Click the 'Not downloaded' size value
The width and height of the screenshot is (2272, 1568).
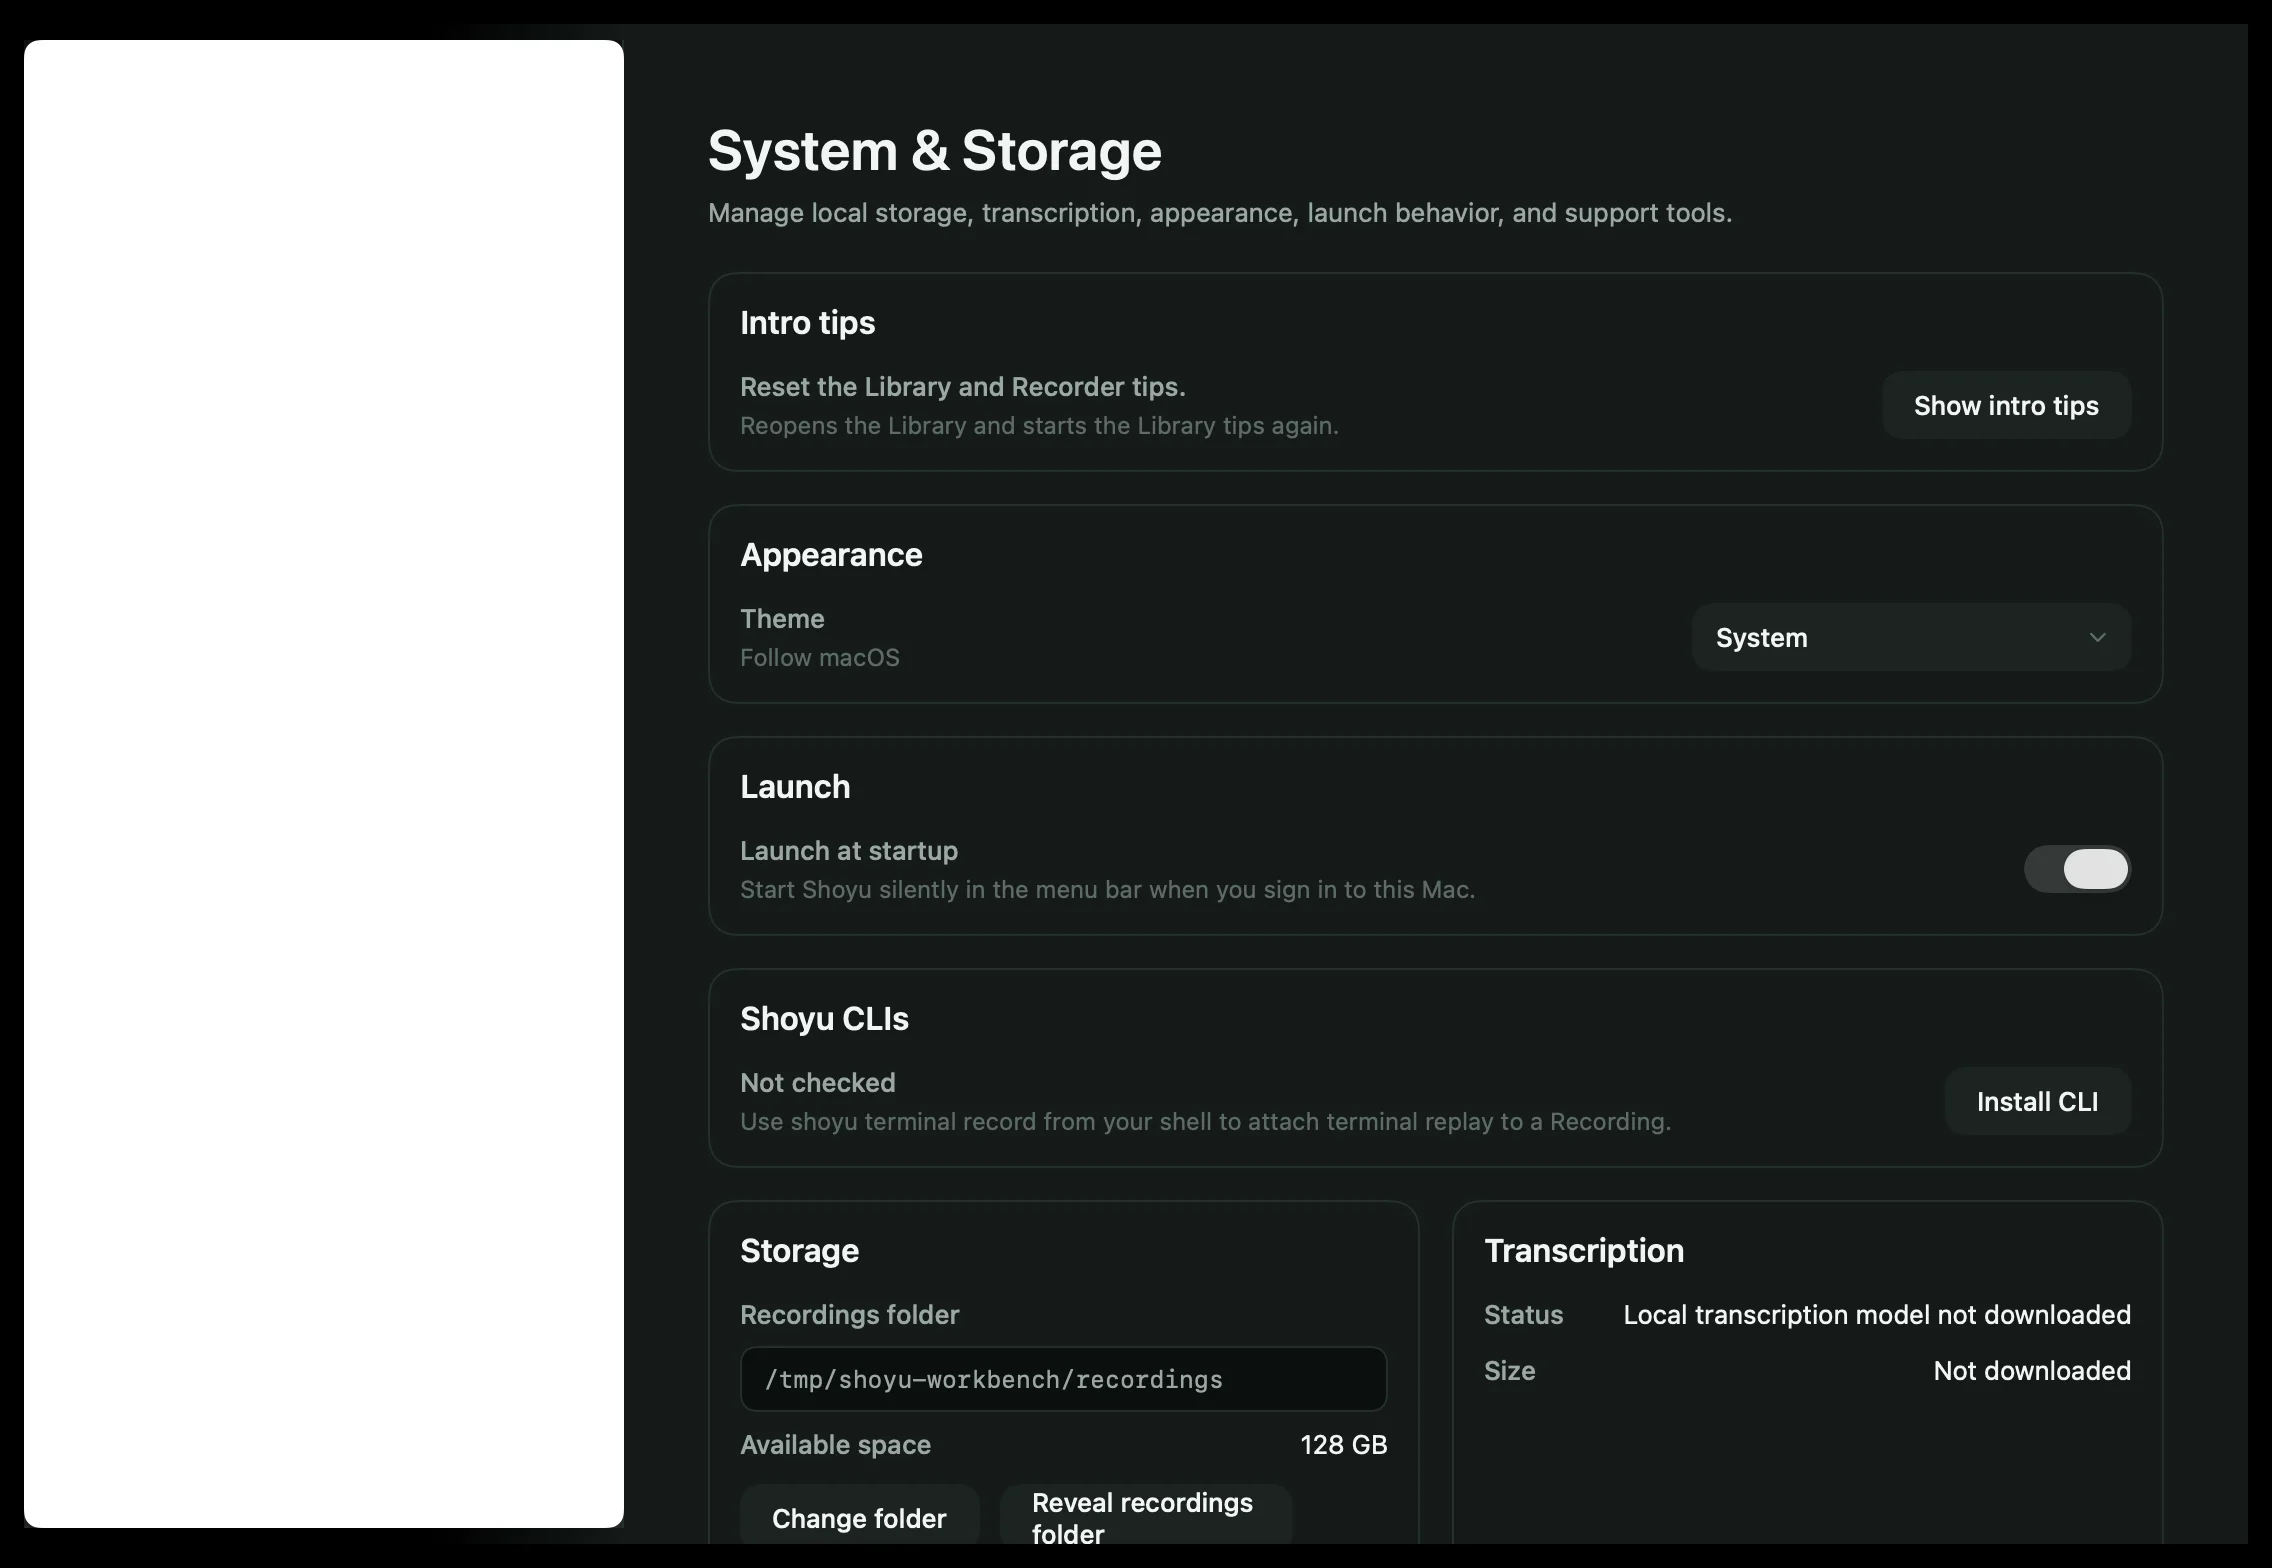point(2032,1370)
